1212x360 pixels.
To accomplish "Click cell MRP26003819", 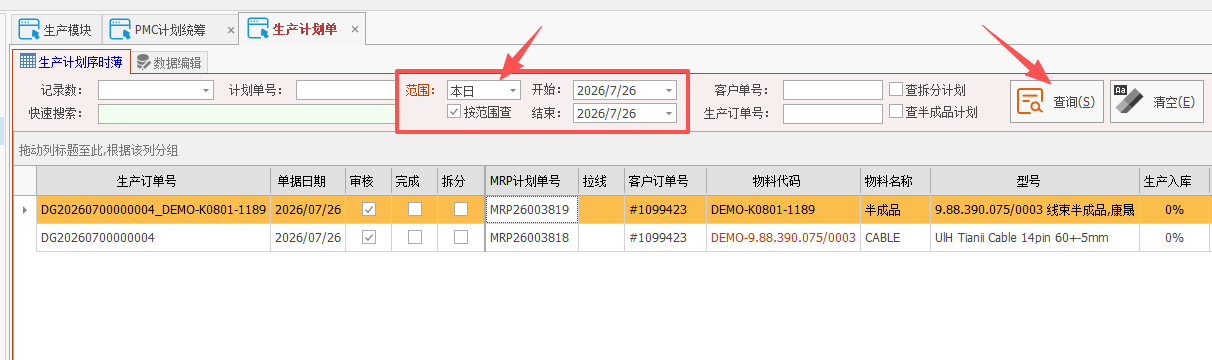I will click(x=532, y=210).
